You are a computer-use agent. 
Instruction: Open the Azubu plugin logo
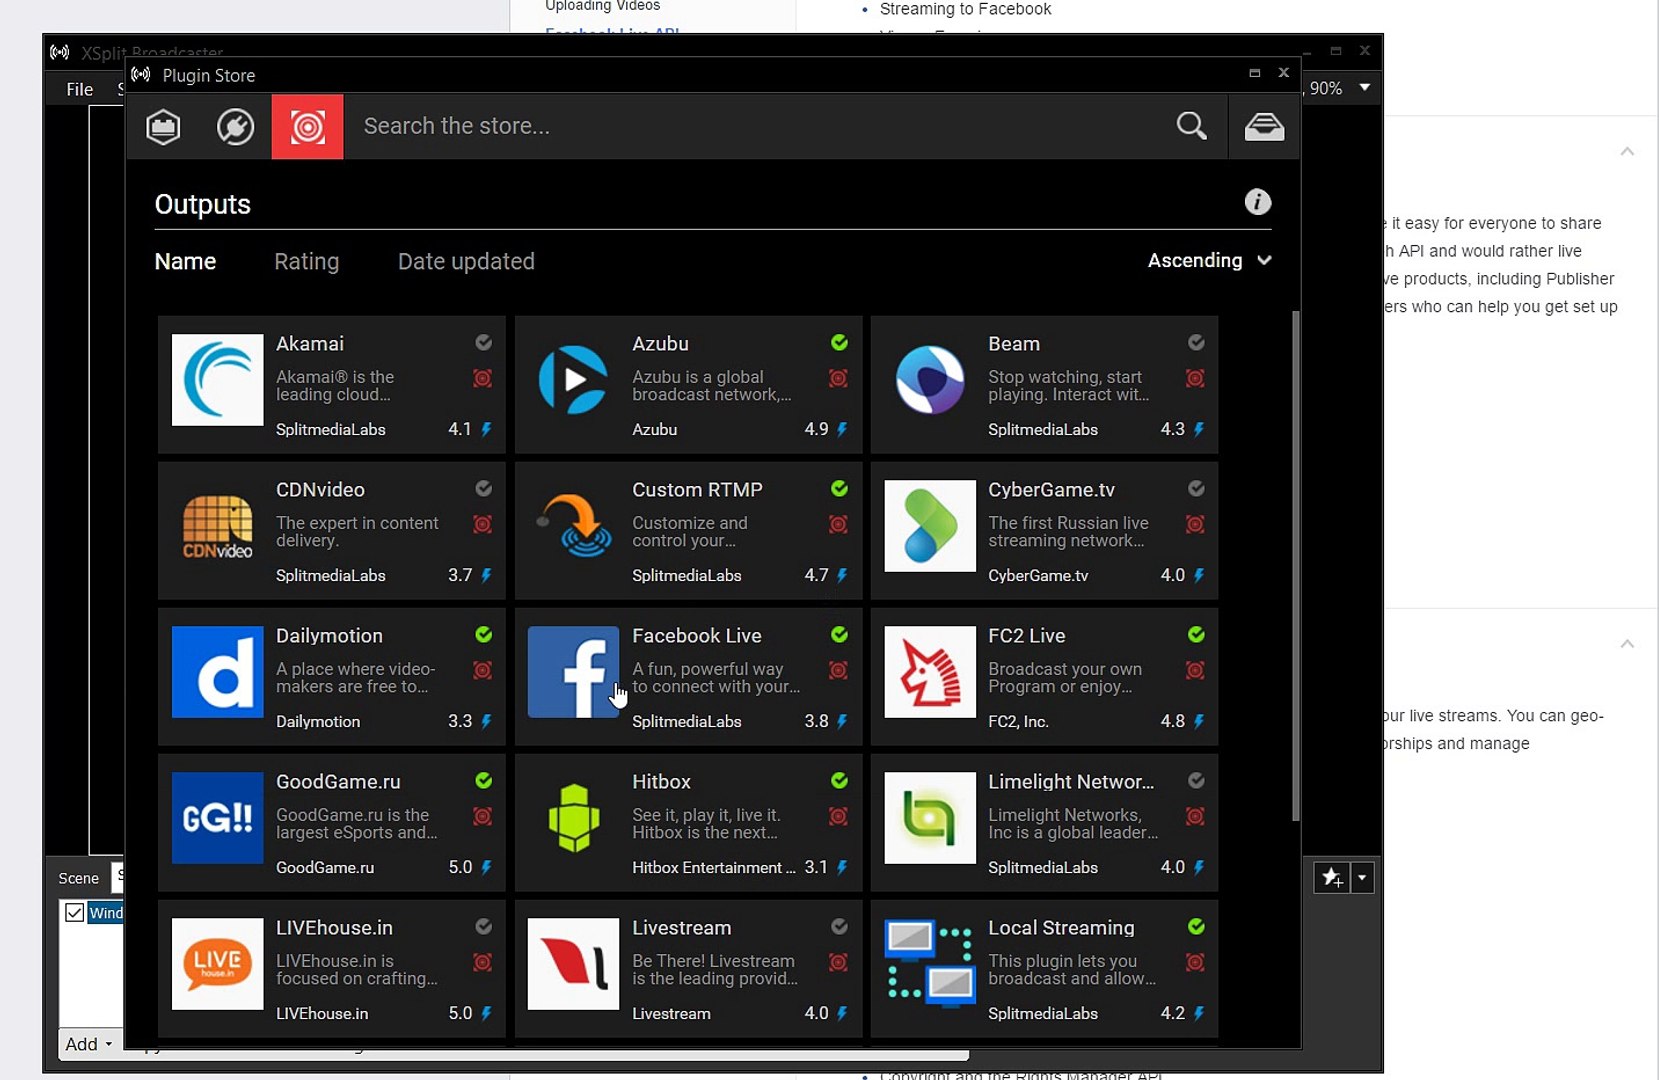[573, 380]
